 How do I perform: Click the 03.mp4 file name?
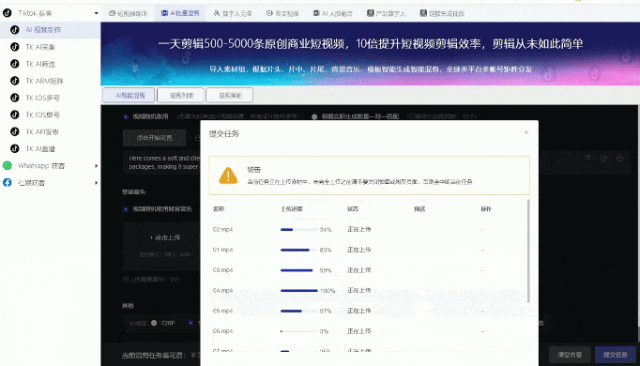coord(222,270)
